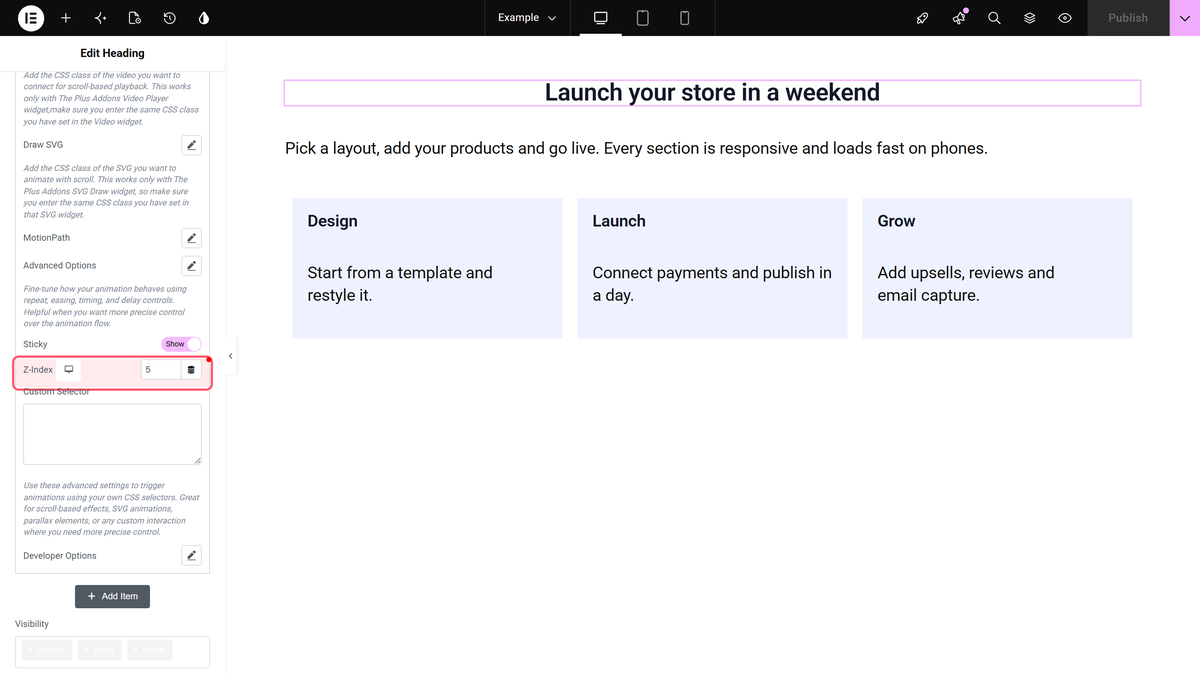Image resolution: width=1200 pixels, height=675 pixels.
Task: Switch to desktop preview mode
Action: (601, 18)
